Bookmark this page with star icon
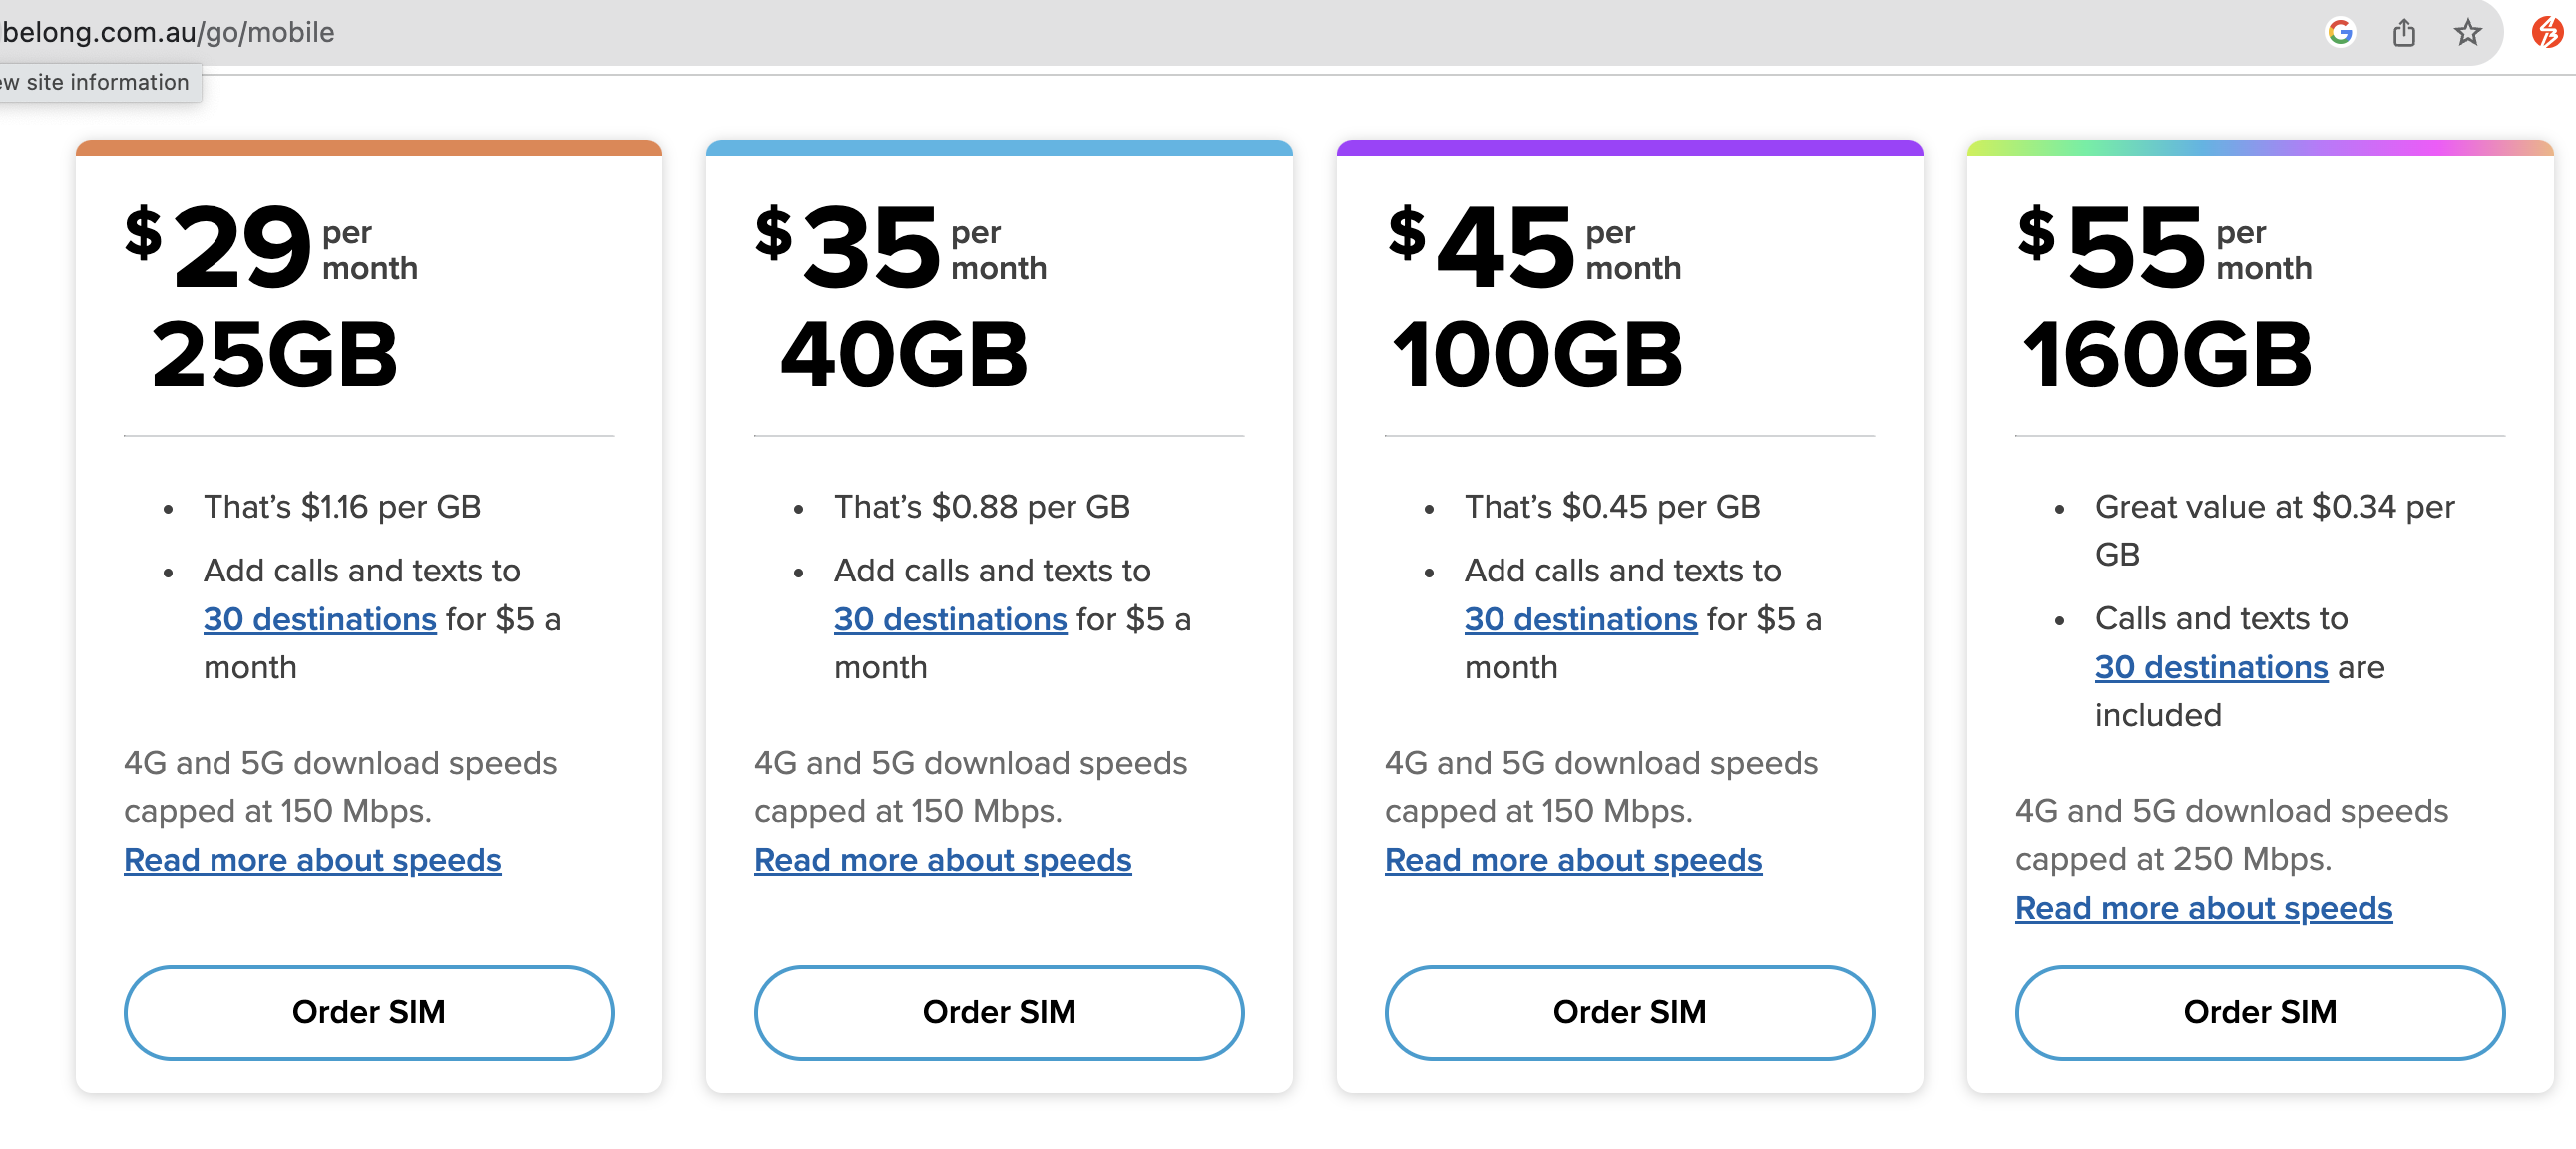 click(x=2467, y=32)
